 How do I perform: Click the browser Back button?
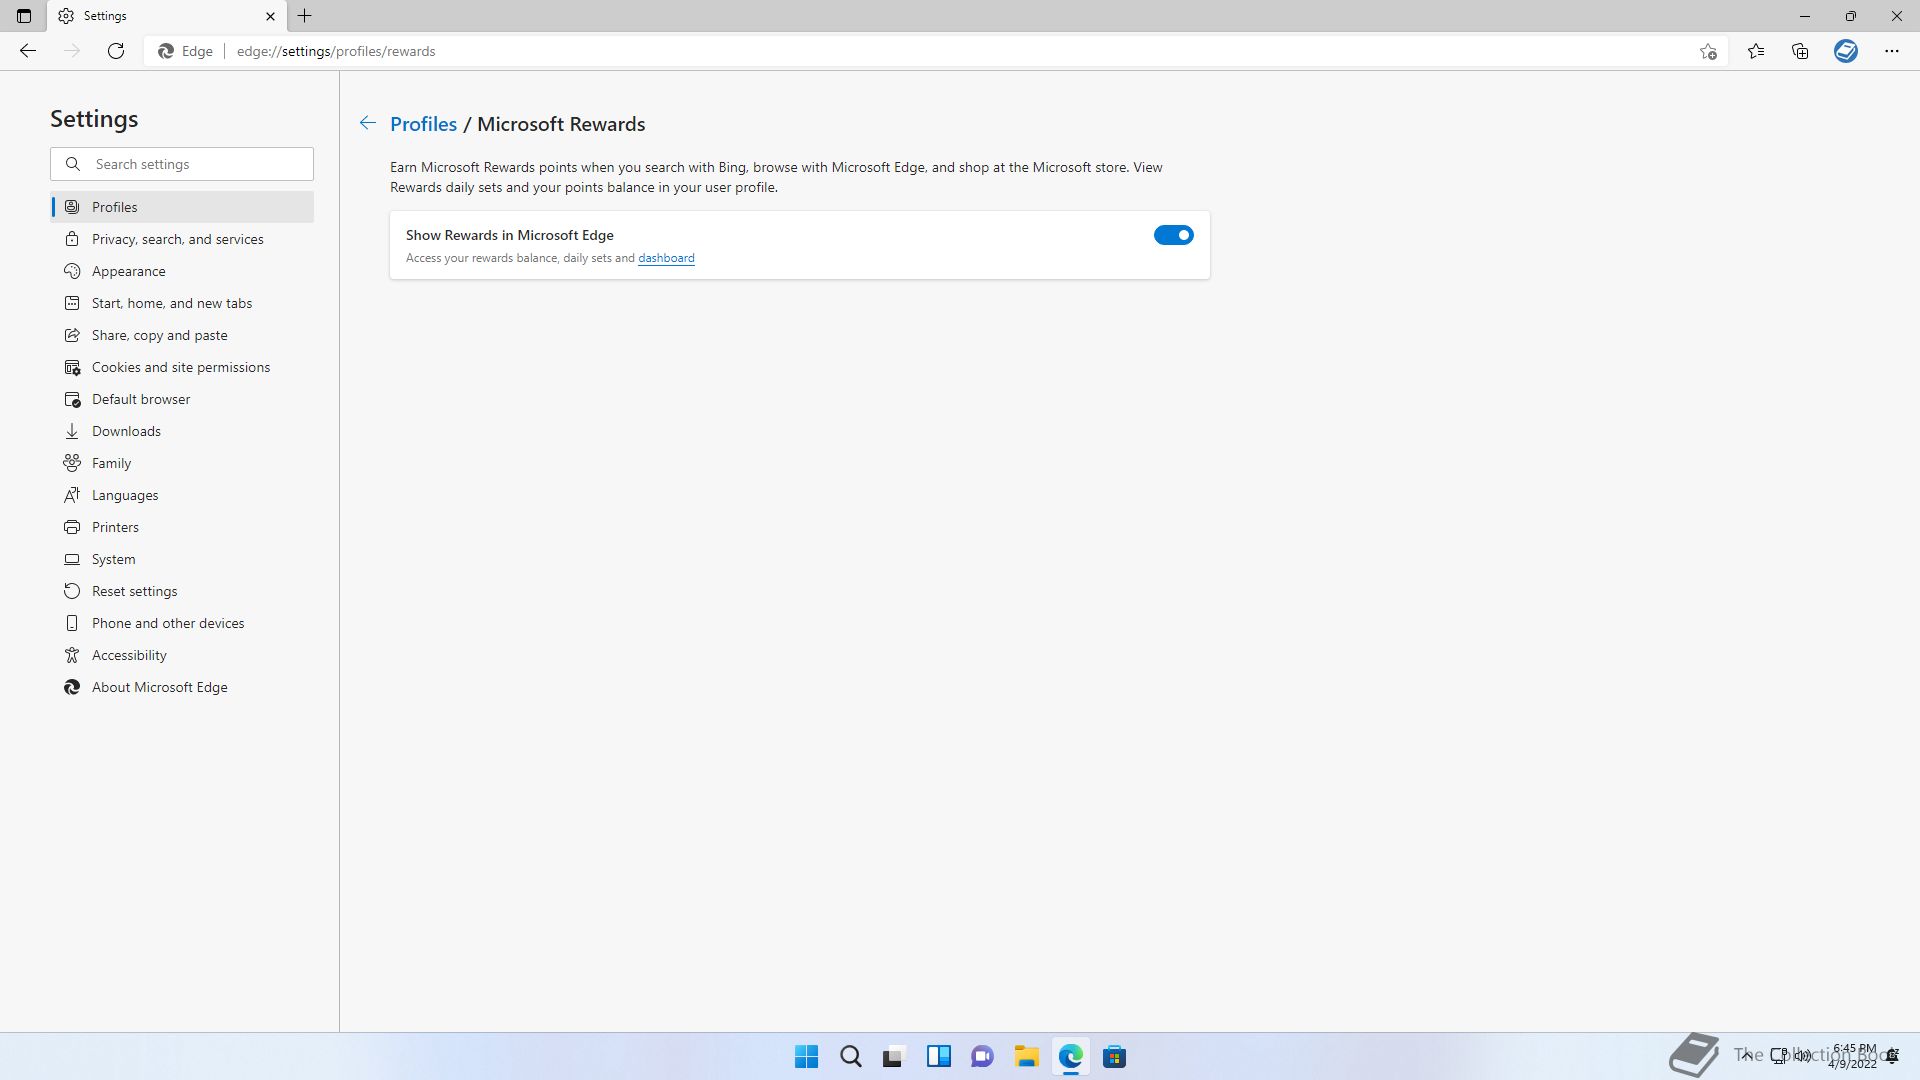click(x=28, y=51)
